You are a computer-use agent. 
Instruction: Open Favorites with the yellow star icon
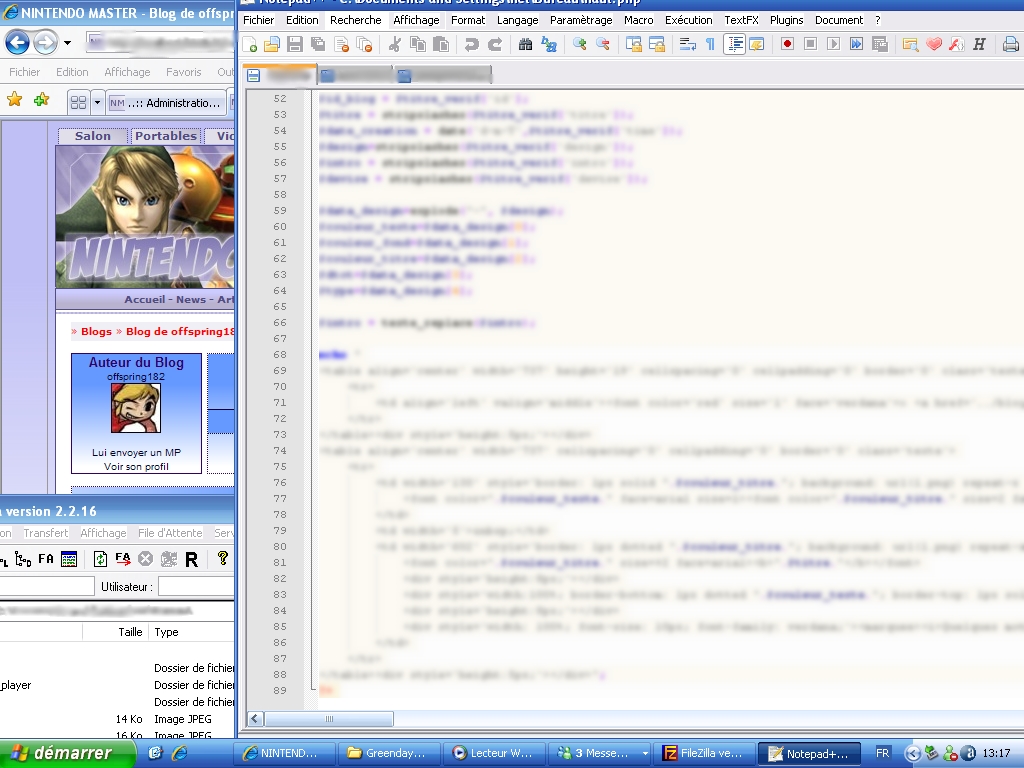[x=14, y=99]
